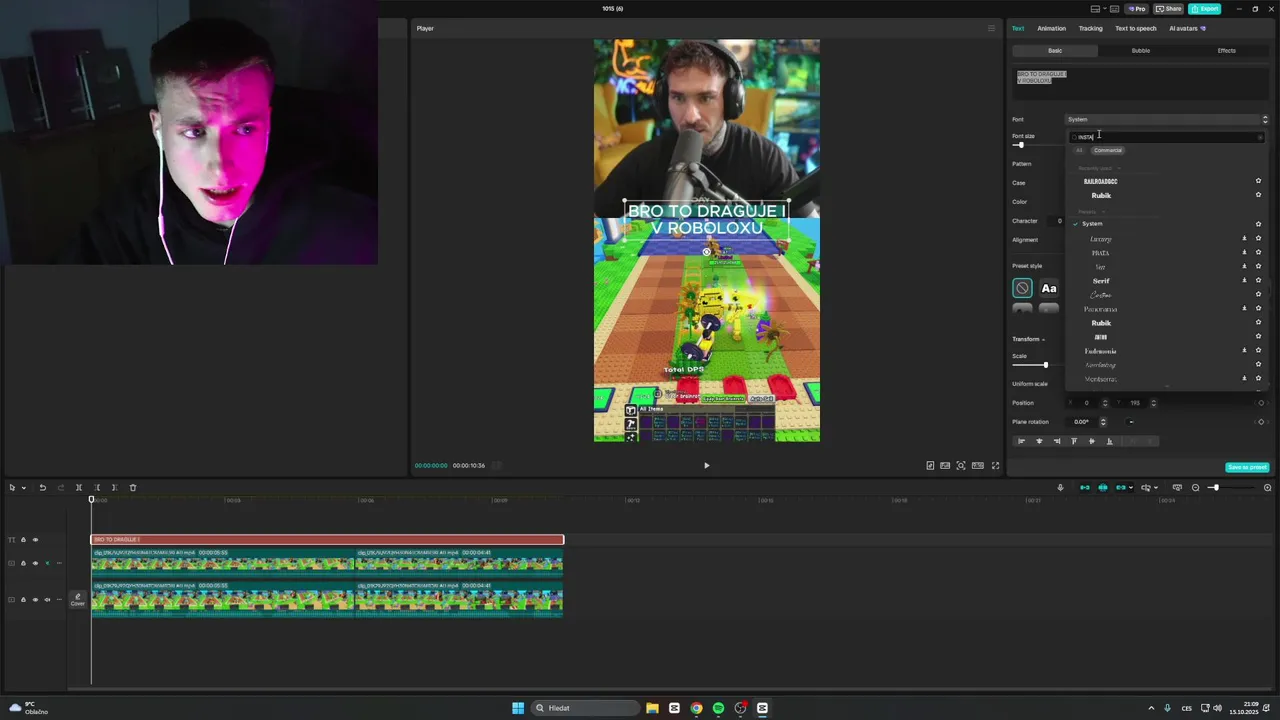This screenshot has height=720, width=1280.
Task: Step the Position Y value
Action: coord(1153,403)
